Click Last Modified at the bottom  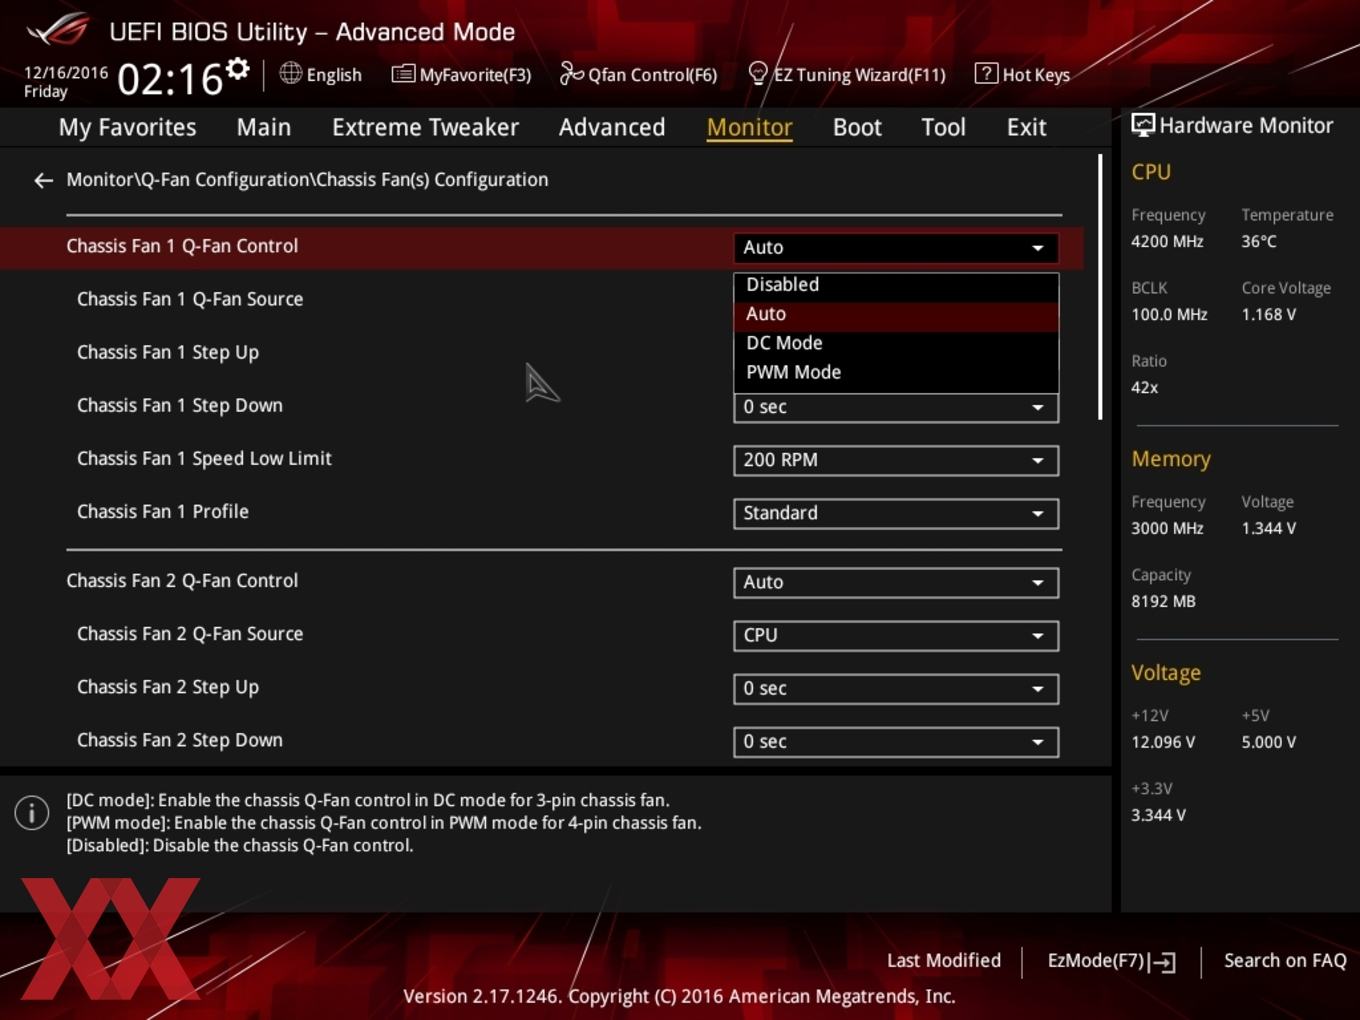pyautogui.click(x=944, y=960)
